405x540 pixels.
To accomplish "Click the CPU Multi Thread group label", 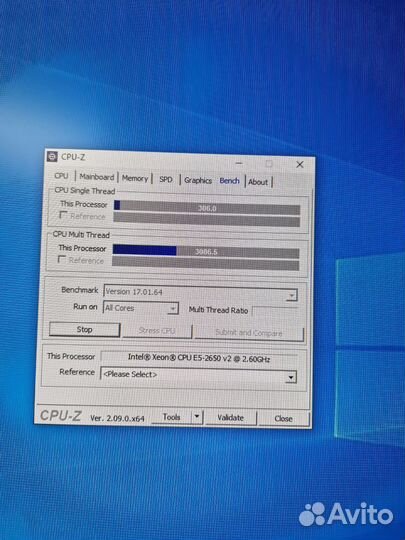I will click(x=81, y=235).
